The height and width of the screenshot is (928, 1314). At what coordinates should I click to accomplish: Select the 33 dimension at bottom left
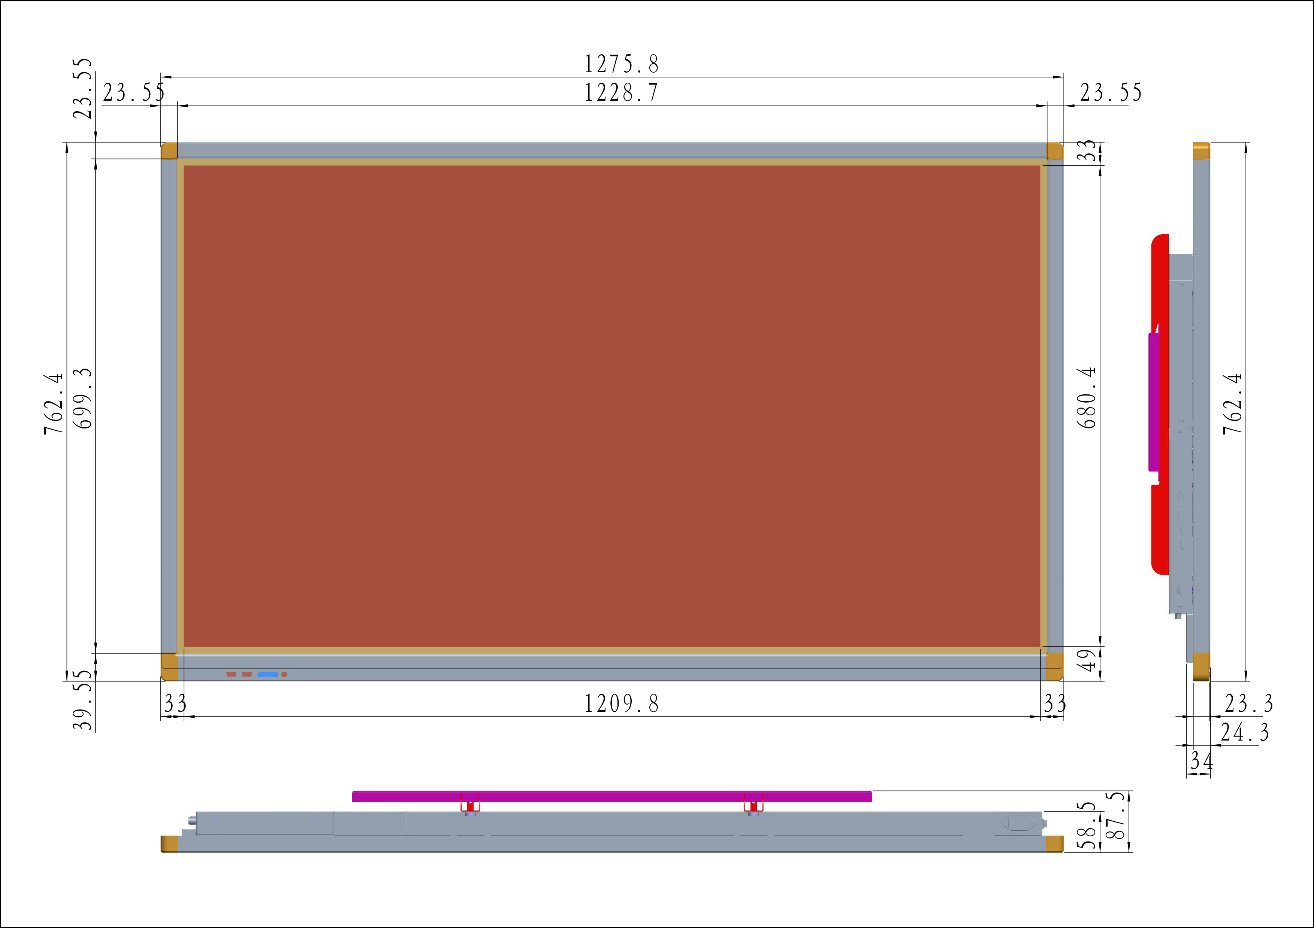[175, 704]
